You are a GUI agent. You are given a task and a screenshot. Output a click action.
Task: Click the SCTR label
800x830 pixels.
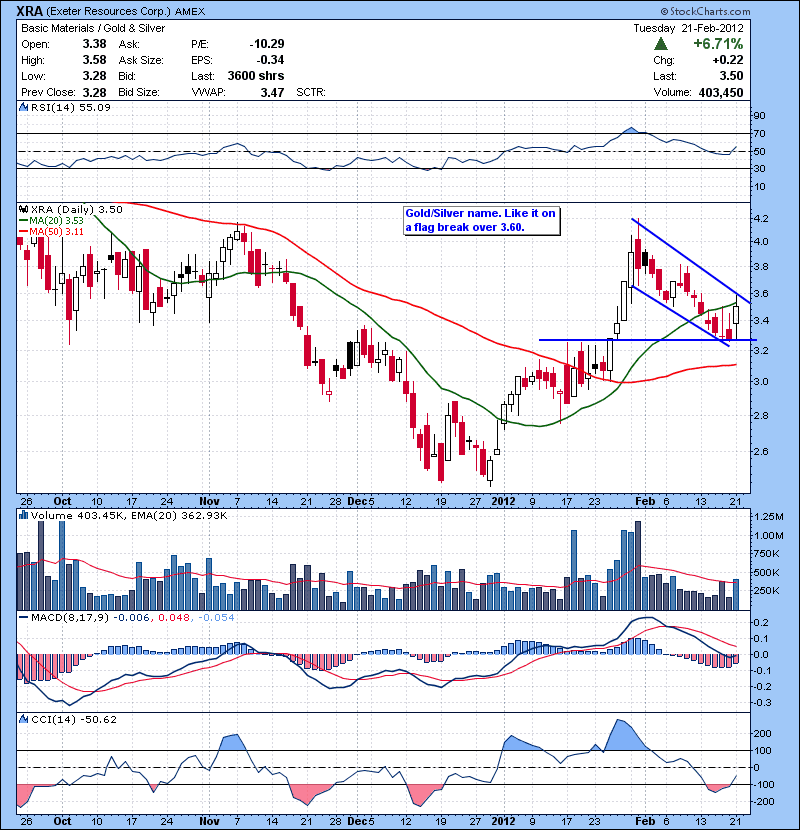[x=311, y=92]
